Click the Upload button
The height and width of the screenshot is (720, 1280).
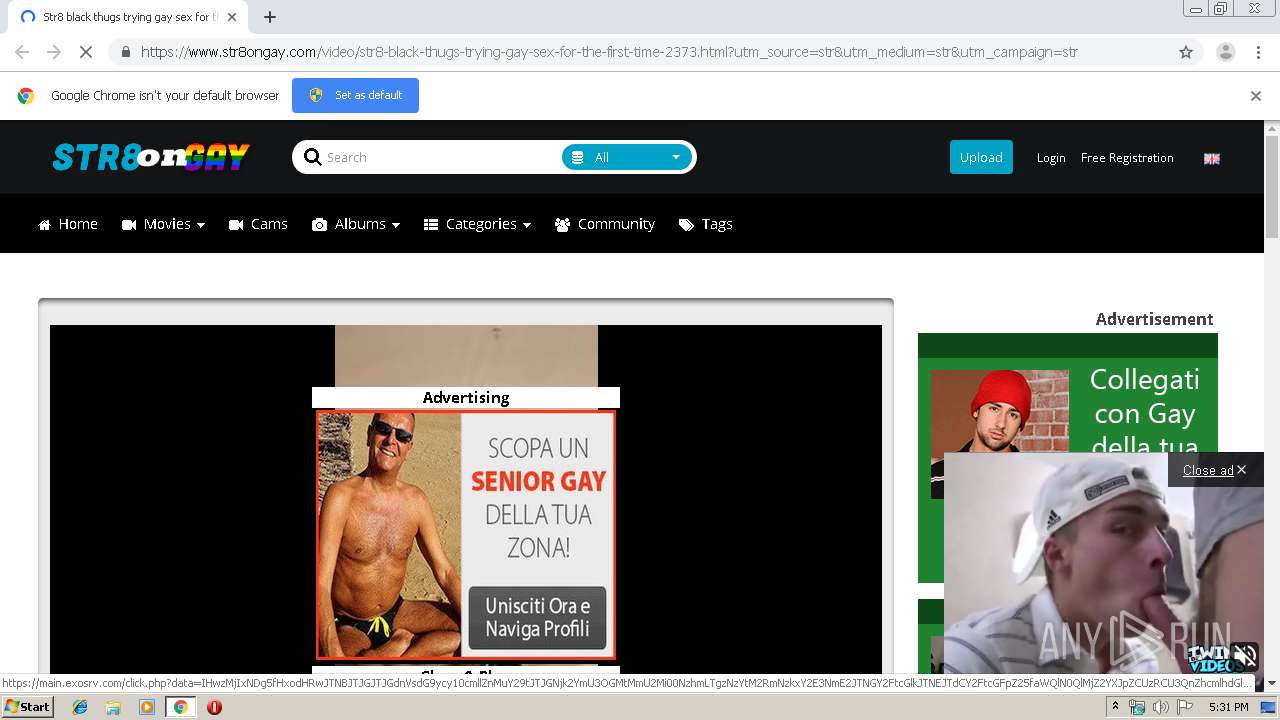(x=981, y=157)
